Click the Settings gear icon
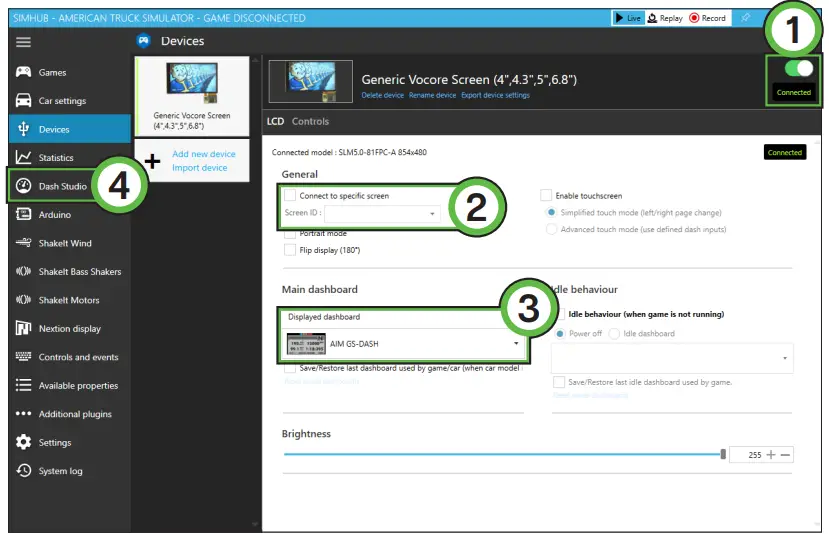The width and height of the screenshot is (829, 534). coord(23,442)
